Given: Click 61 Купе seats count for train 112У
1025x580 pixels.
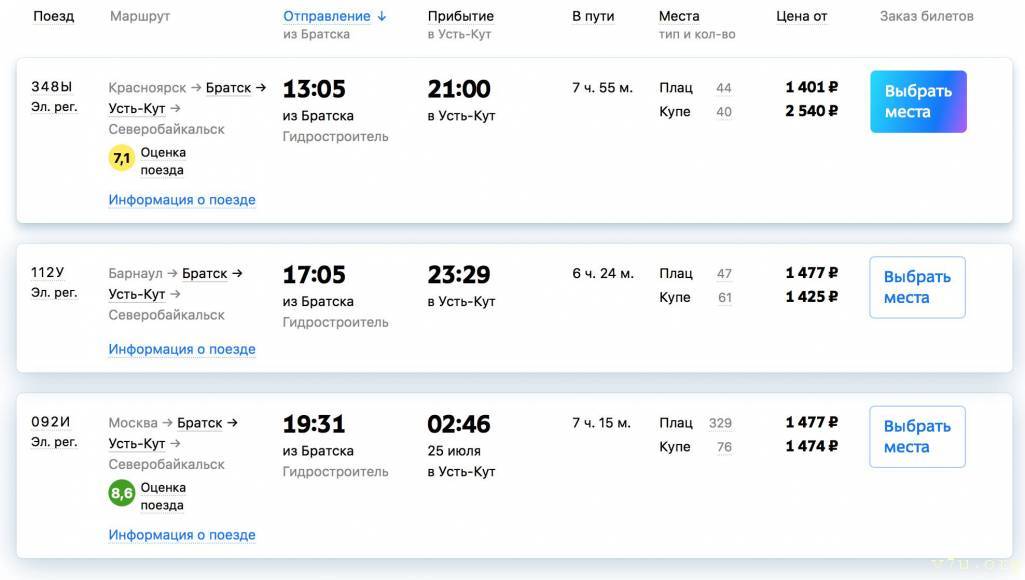Looking at the screenshot, I should point(724,298).
